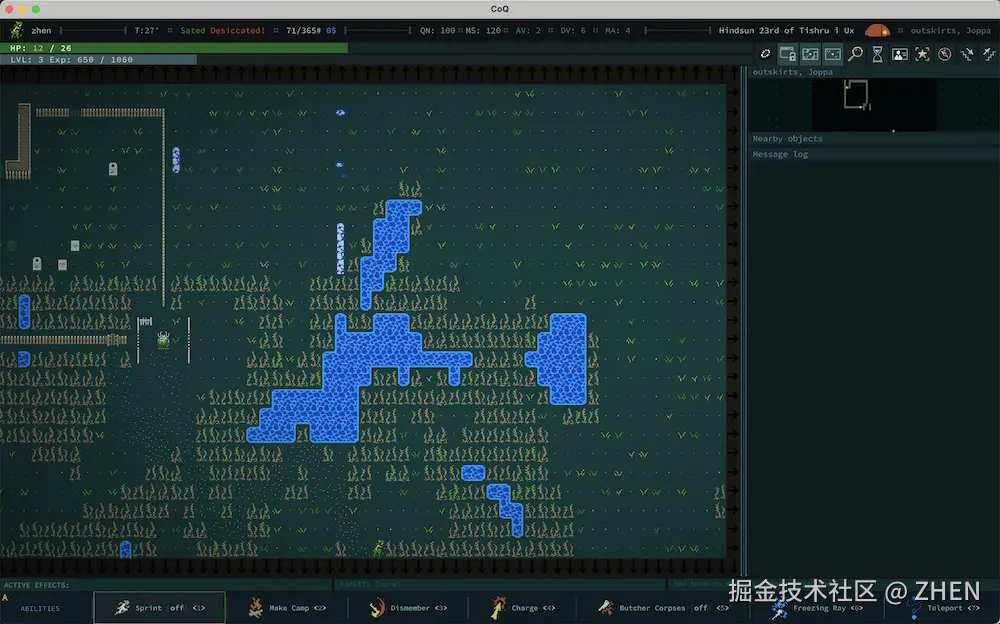Click the Dismember axe icon
The image size is (1000, 624).
tap(377, 607)
